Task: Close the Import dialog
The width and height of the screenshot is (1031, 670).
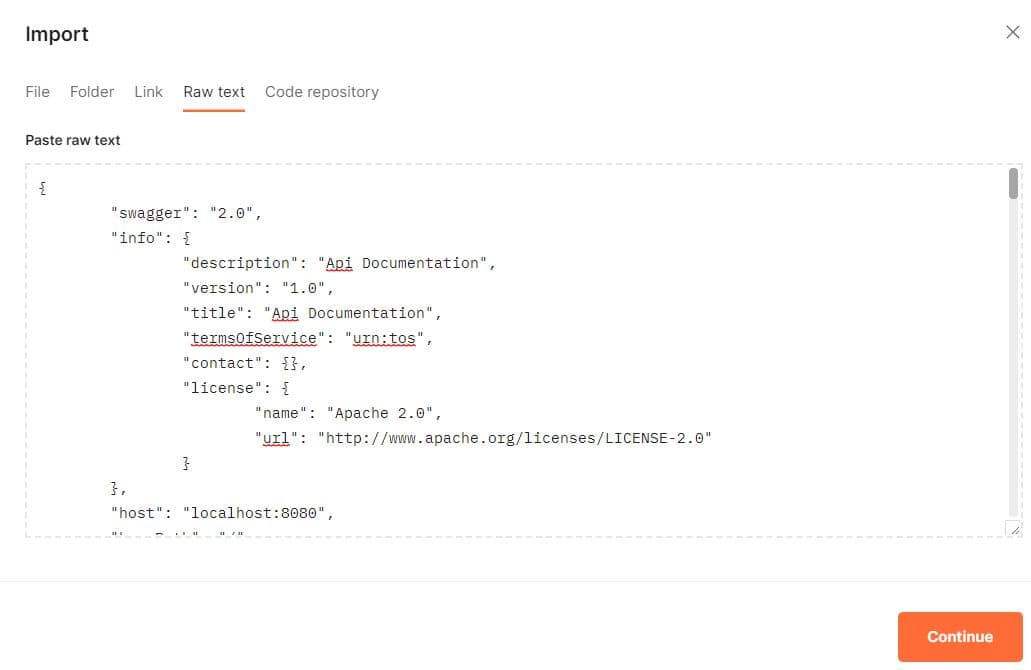Action: pyautogui.click(x=1012, y=32)
